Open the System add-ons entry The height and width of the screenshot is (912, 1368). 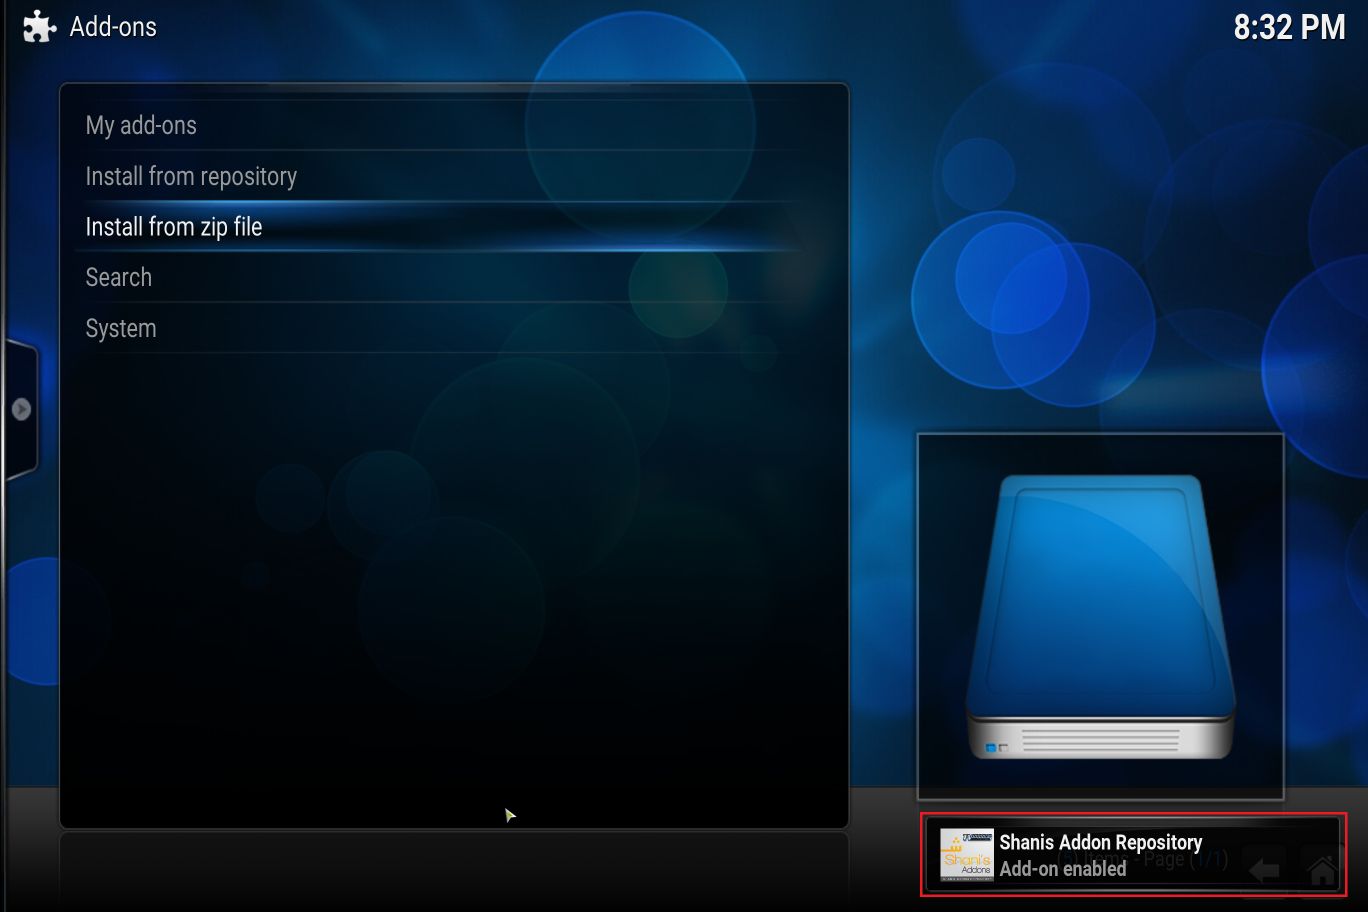[121, 328]
